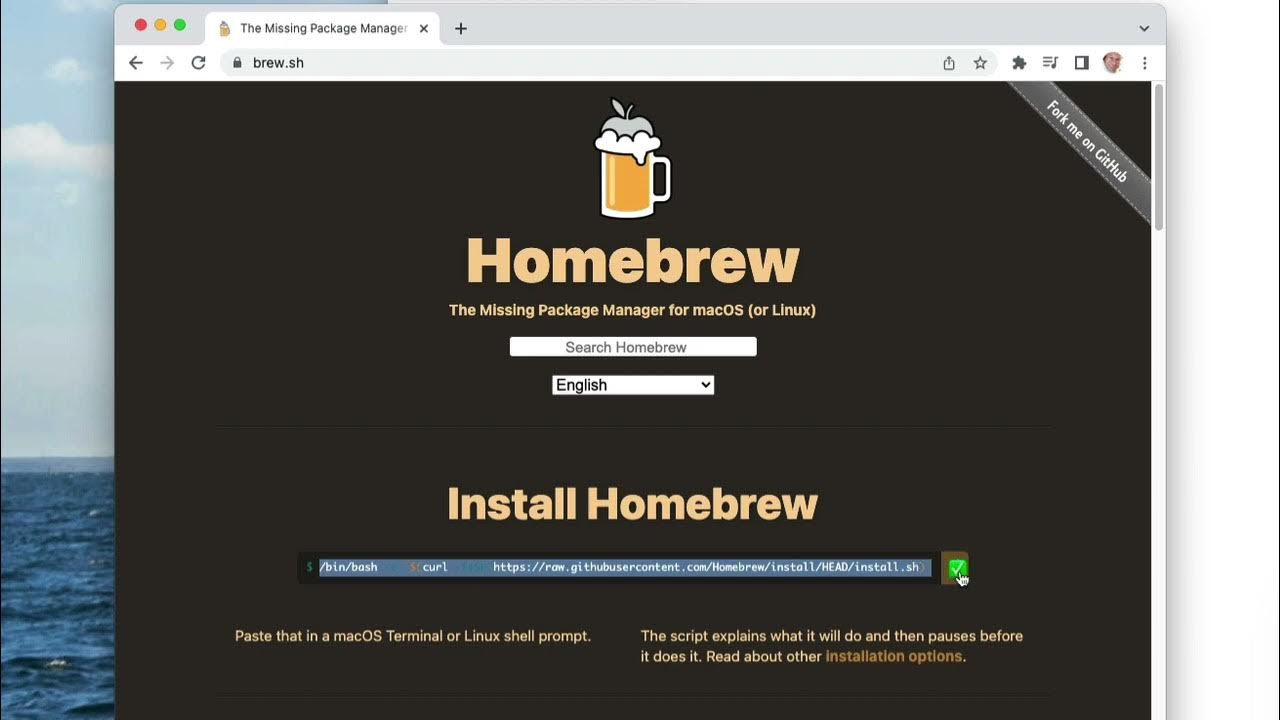
Task: Click the Paste that in a macOS Terminal text
Action: pyautogui.click(x=413, y=636)
